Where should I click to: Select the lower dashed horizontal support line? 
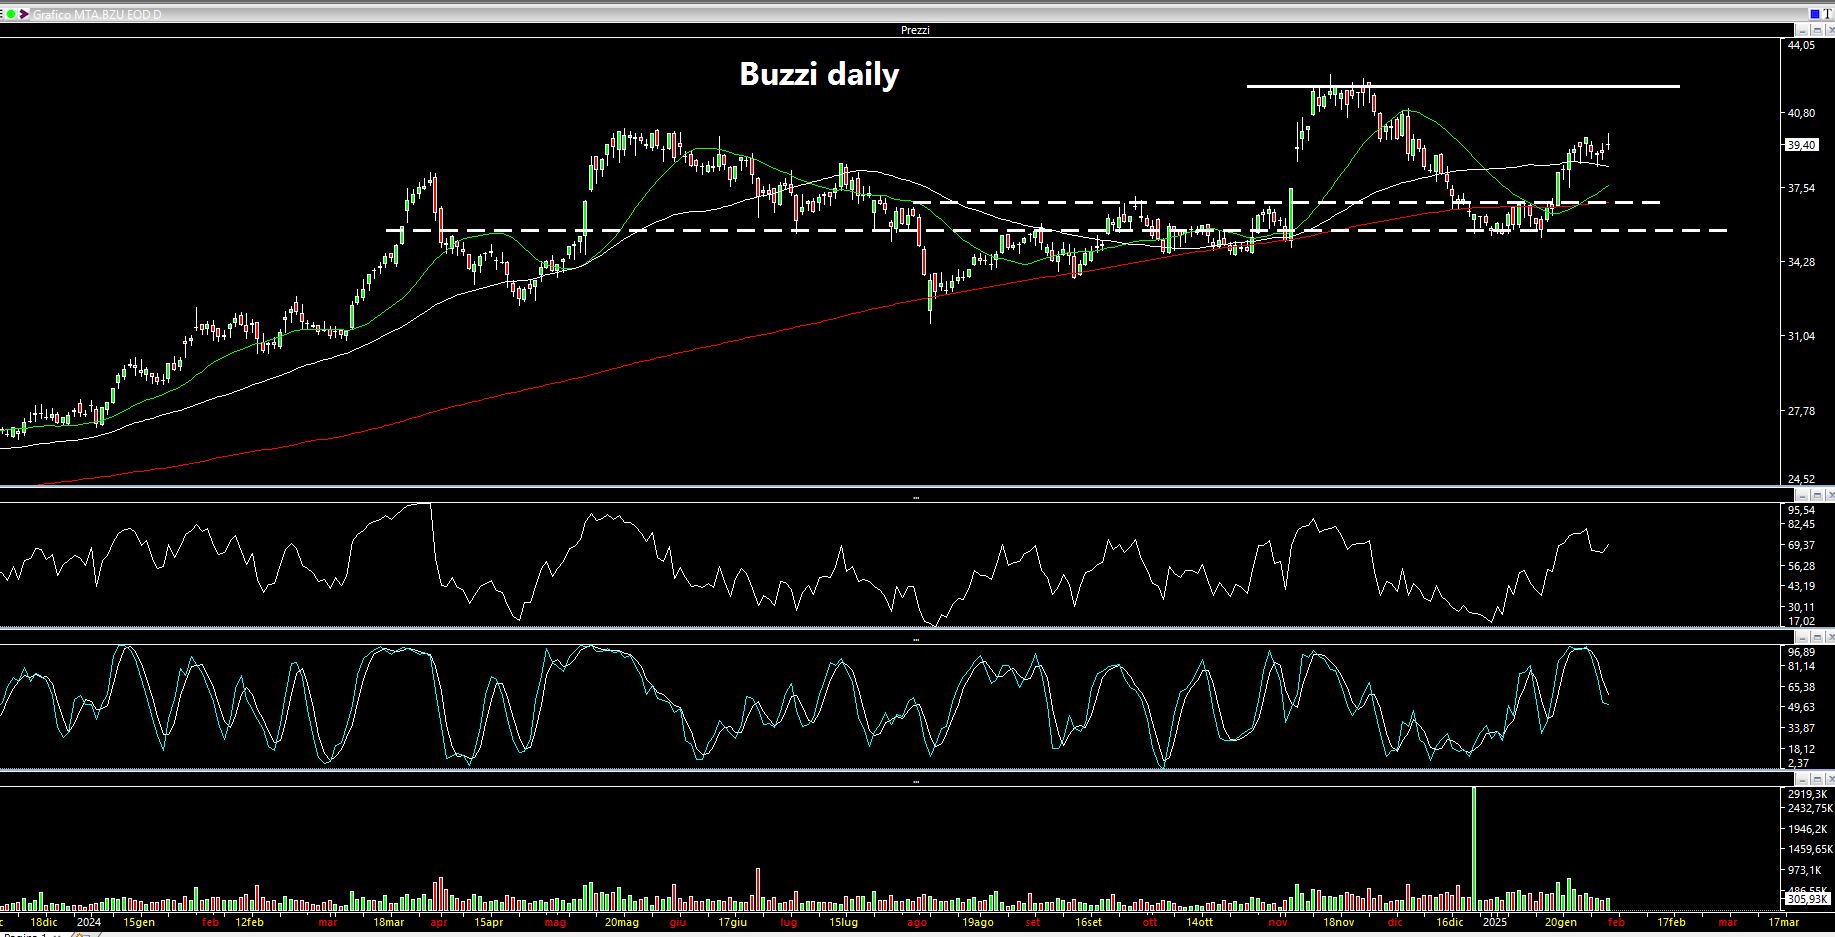click(x=1057, y=230)
